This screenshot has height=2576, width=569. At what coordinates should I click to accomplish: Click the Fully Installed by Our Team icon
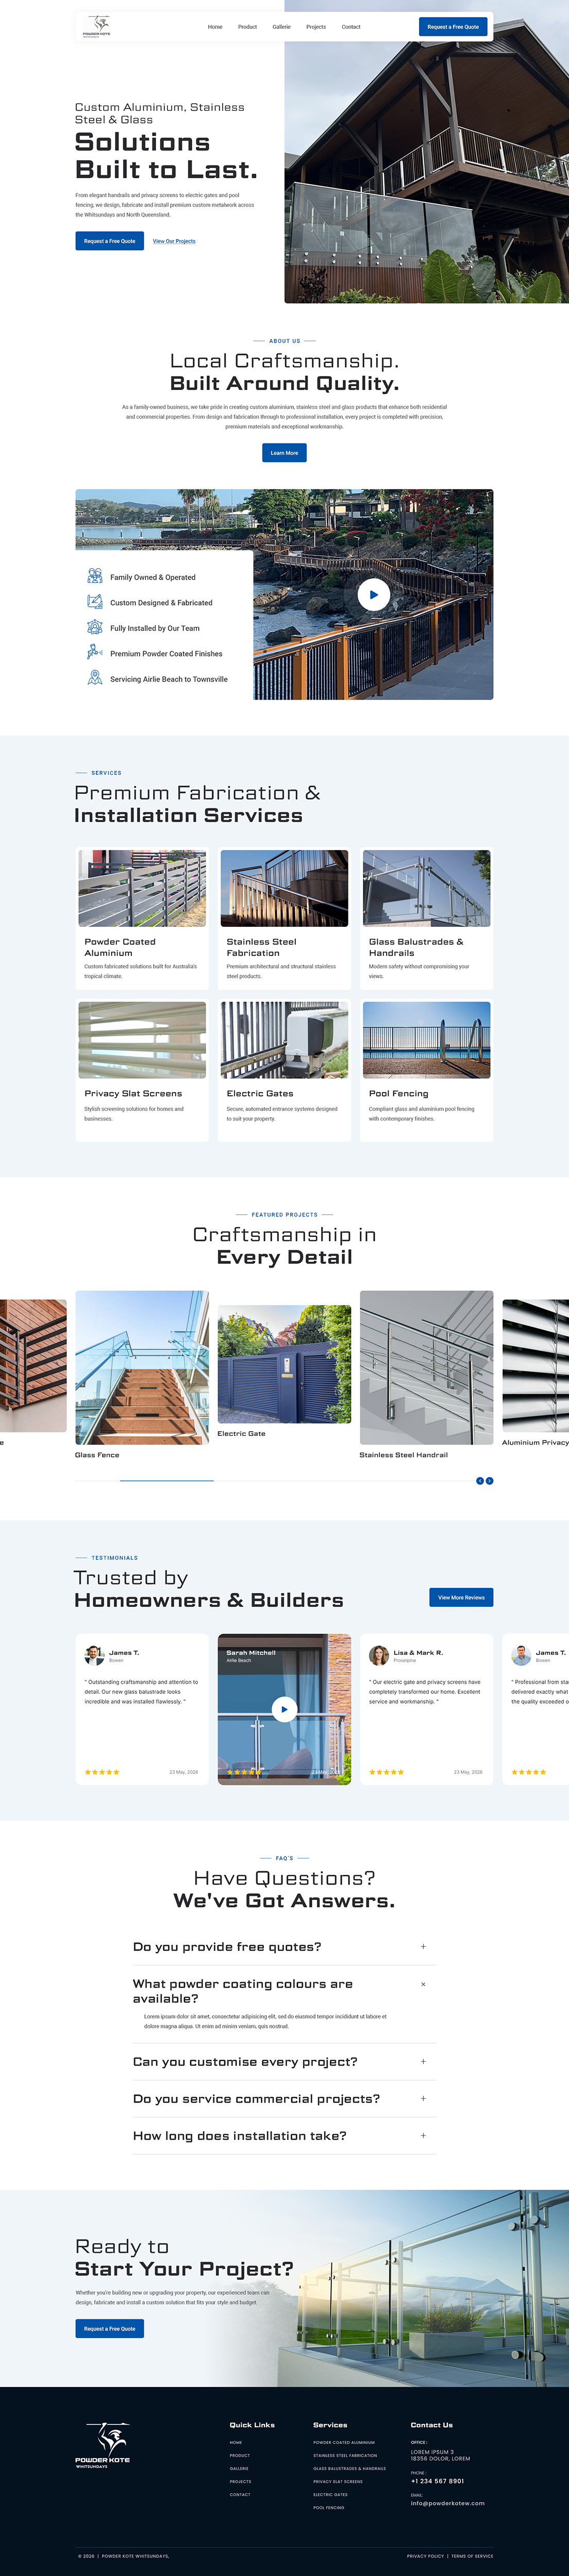coord(95,627)
